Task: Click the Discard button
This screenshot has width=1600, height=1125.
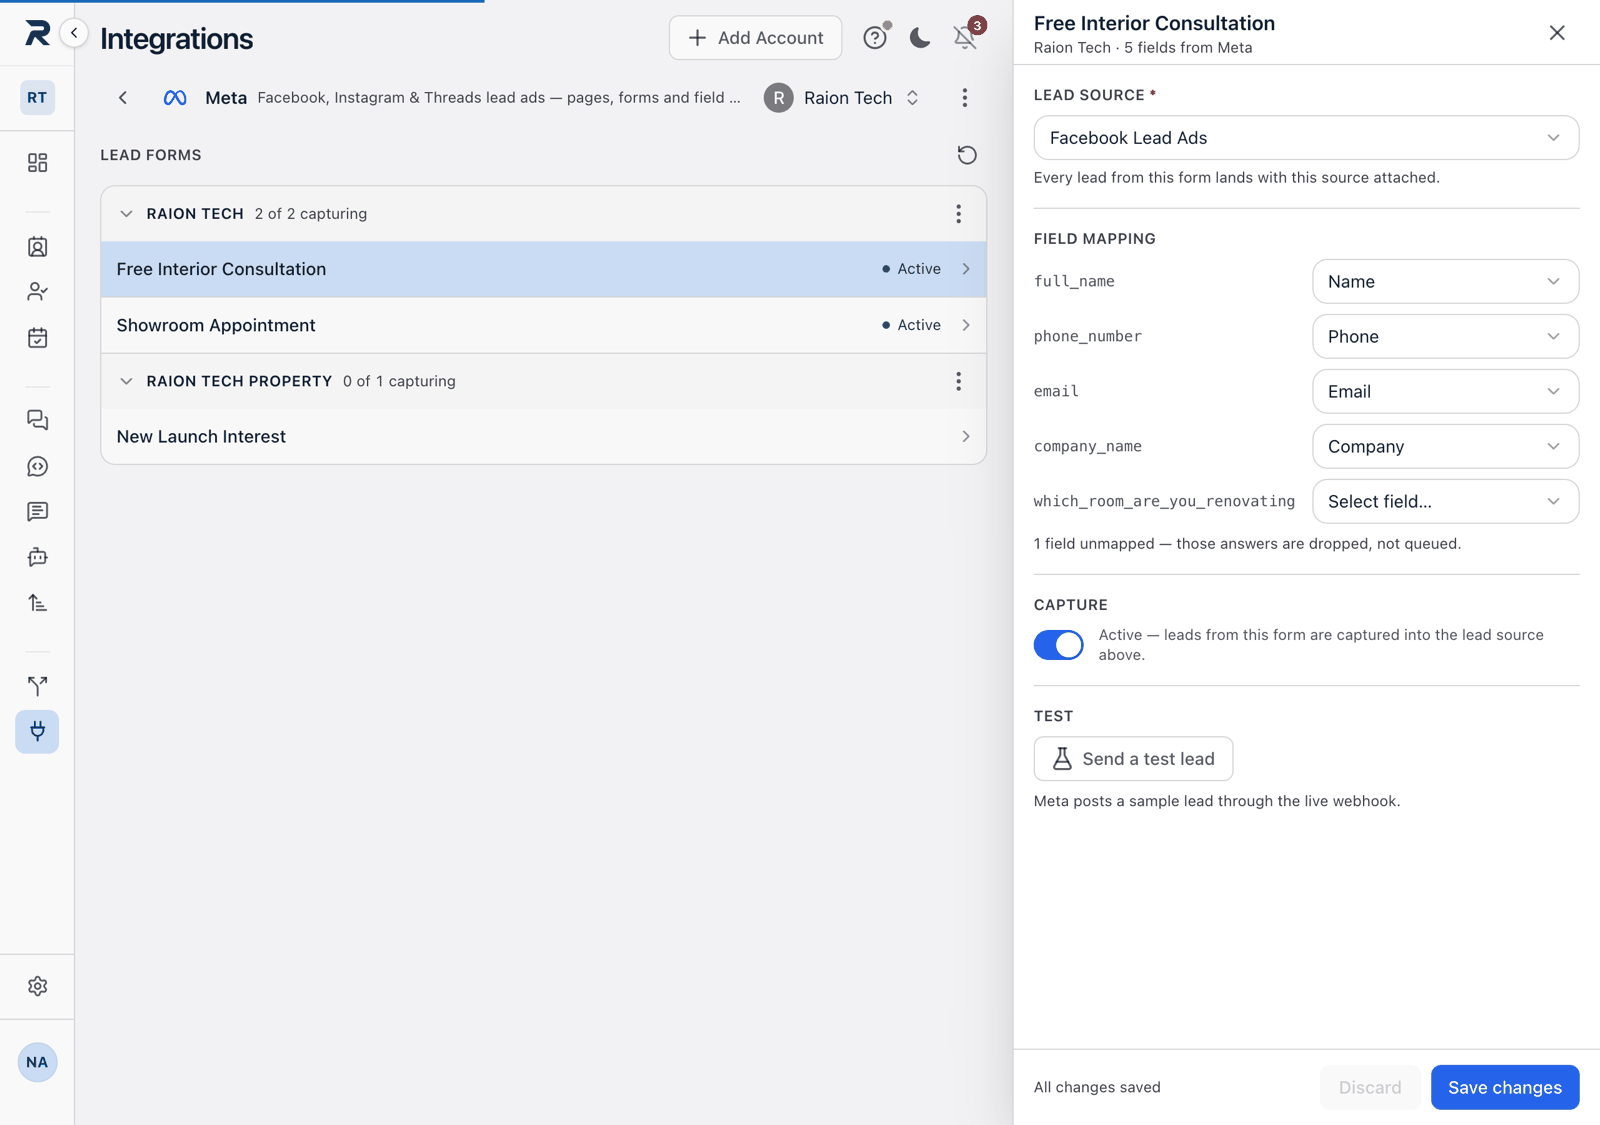Action: point(1369,1087)
